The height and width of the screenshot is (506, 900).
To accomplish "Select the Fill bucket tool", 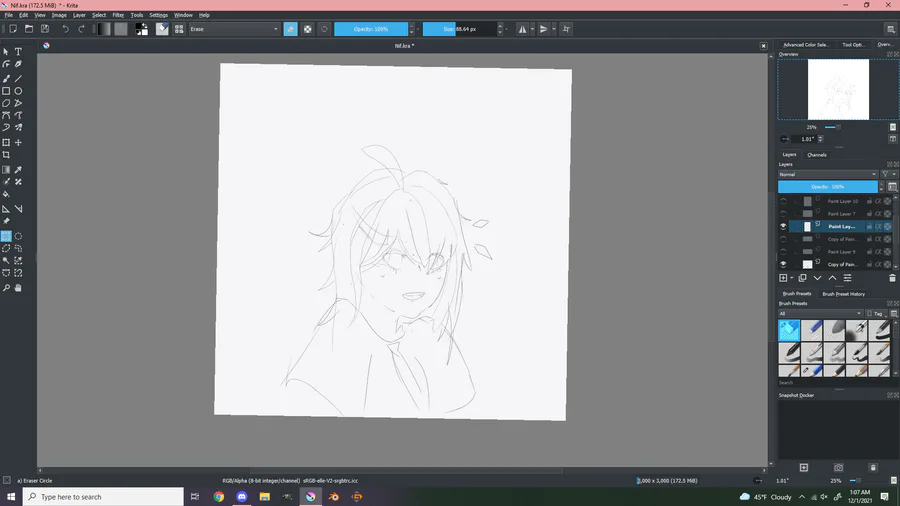I will tap(6, 194).
